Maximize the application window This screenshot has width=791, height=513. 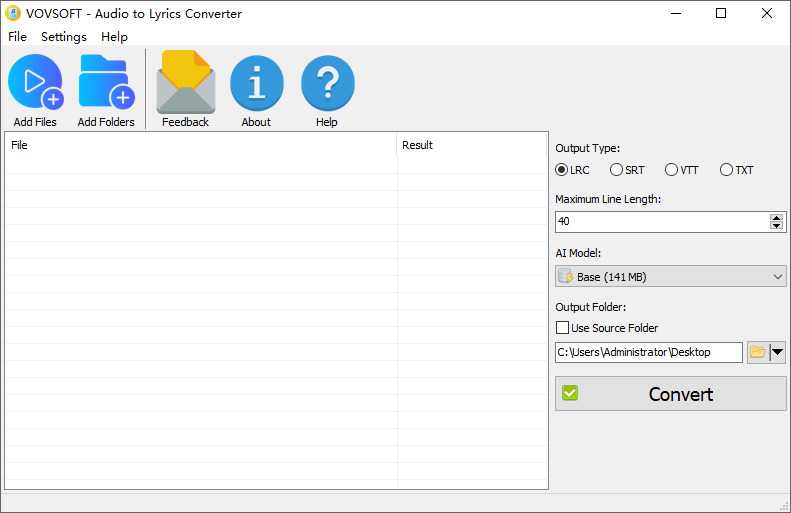click(721, 13)
